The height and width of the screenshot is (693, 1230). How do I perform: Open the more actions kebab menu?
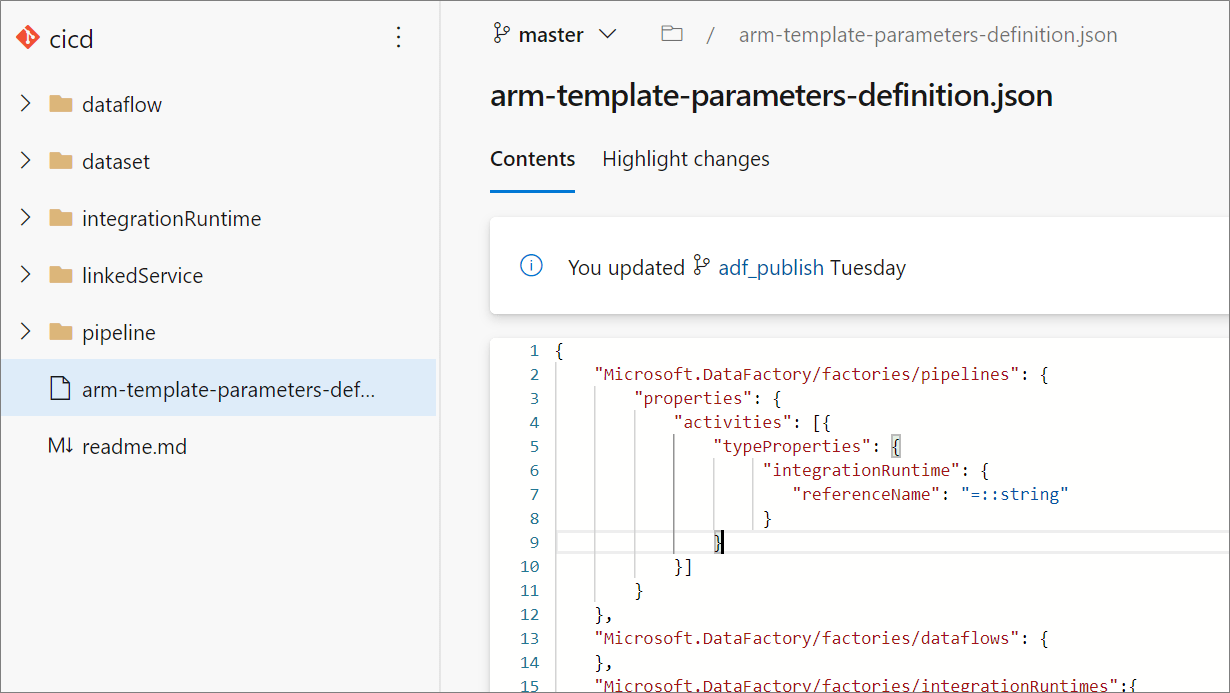tap(398, 37)
